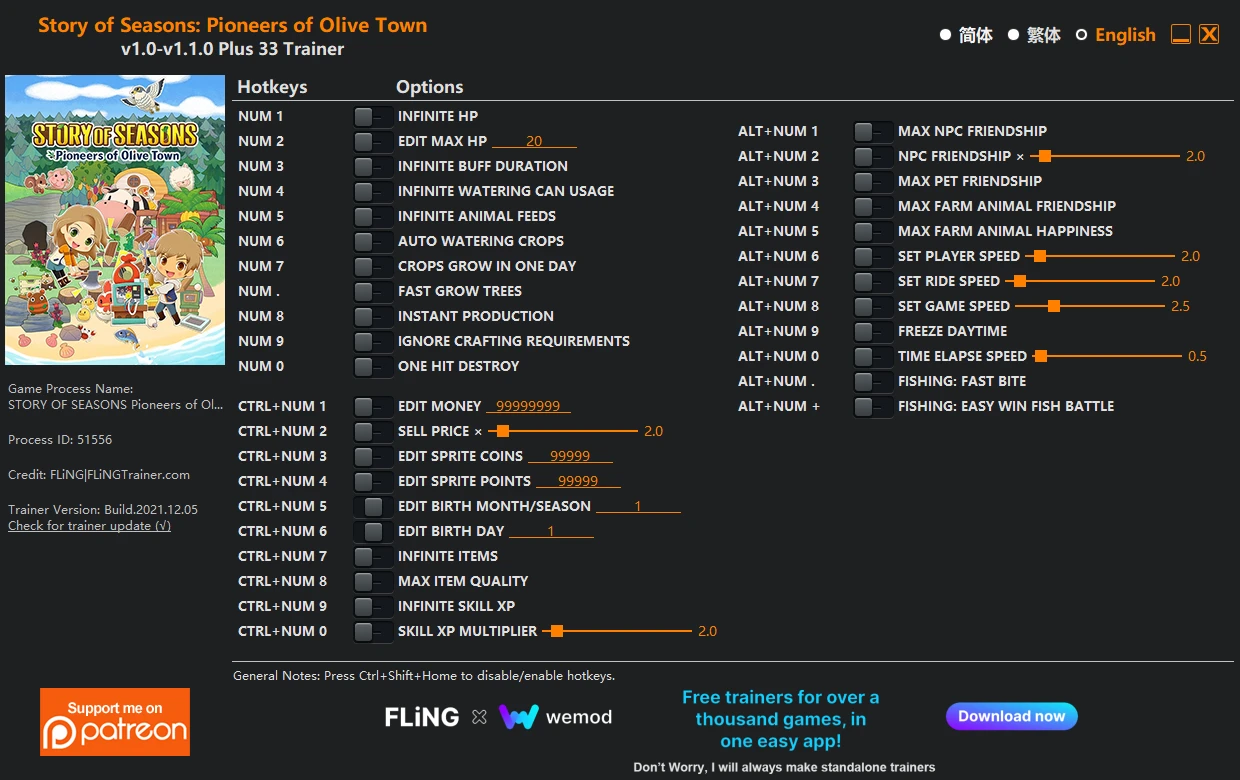The image size is (1240, 780).
Task: Enable Fishing: Fast Bite toggle
Action: [873, 381]
